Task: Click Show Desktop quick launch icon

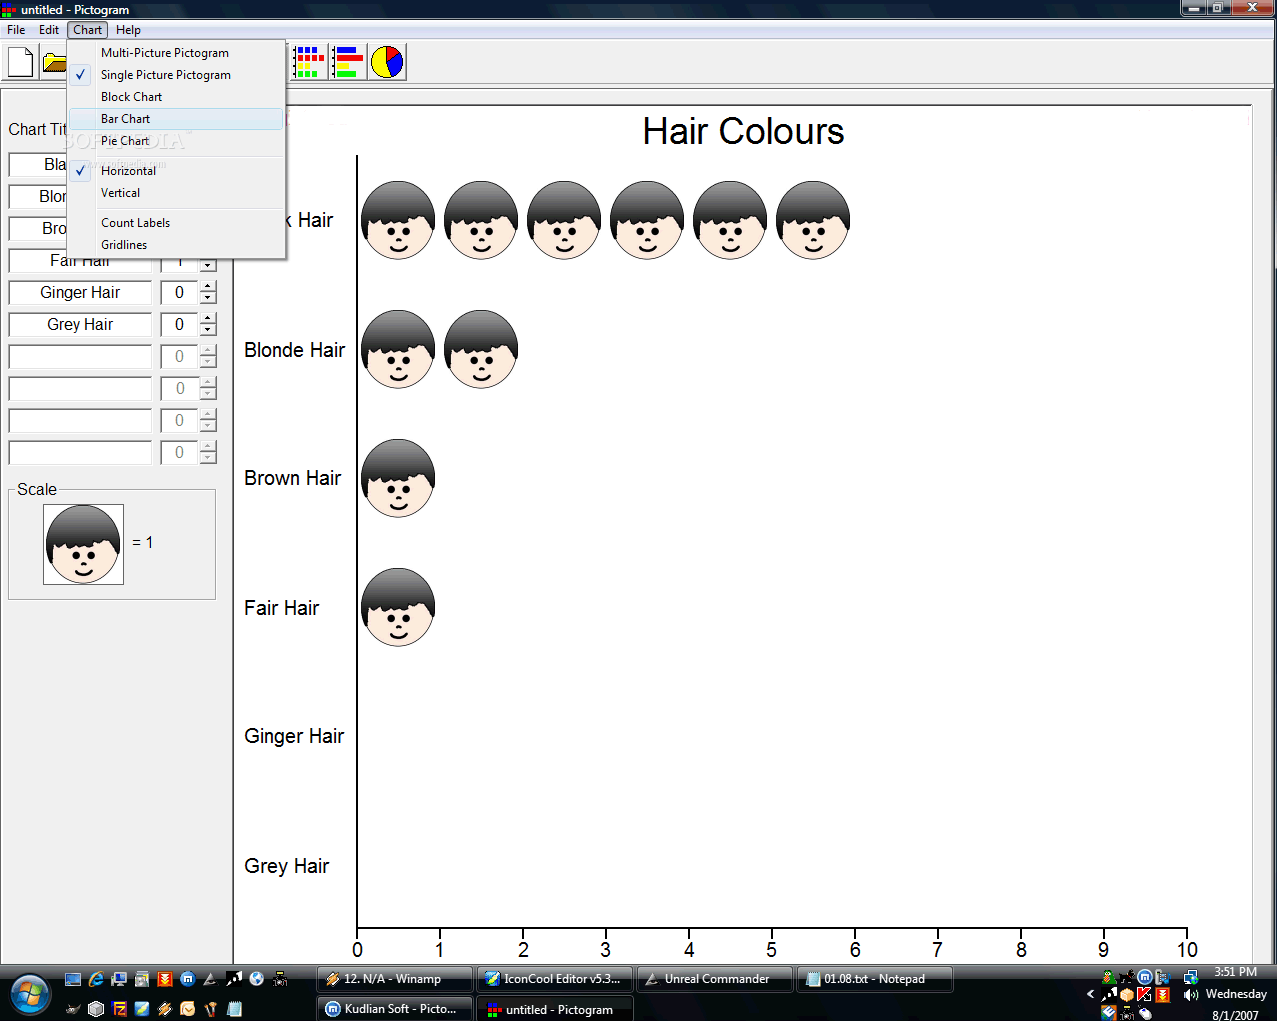Action: 72,979
